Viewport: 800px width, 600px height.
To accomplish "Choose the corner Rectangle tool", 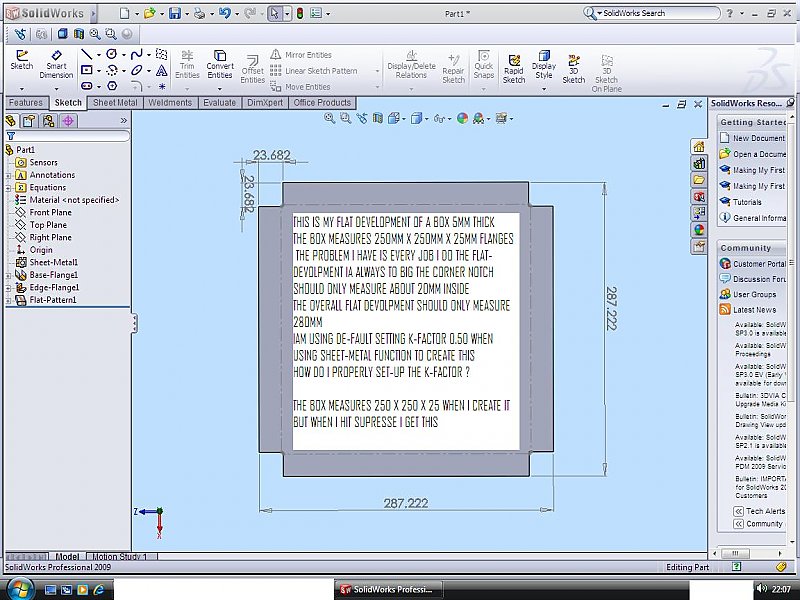I will [x=87, y=70].
